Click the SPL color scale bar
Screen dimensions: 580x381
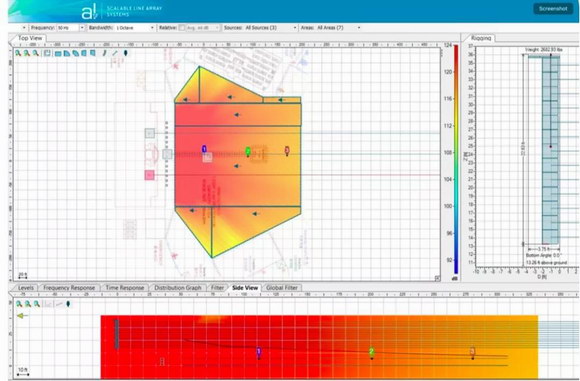pos(456,159)
